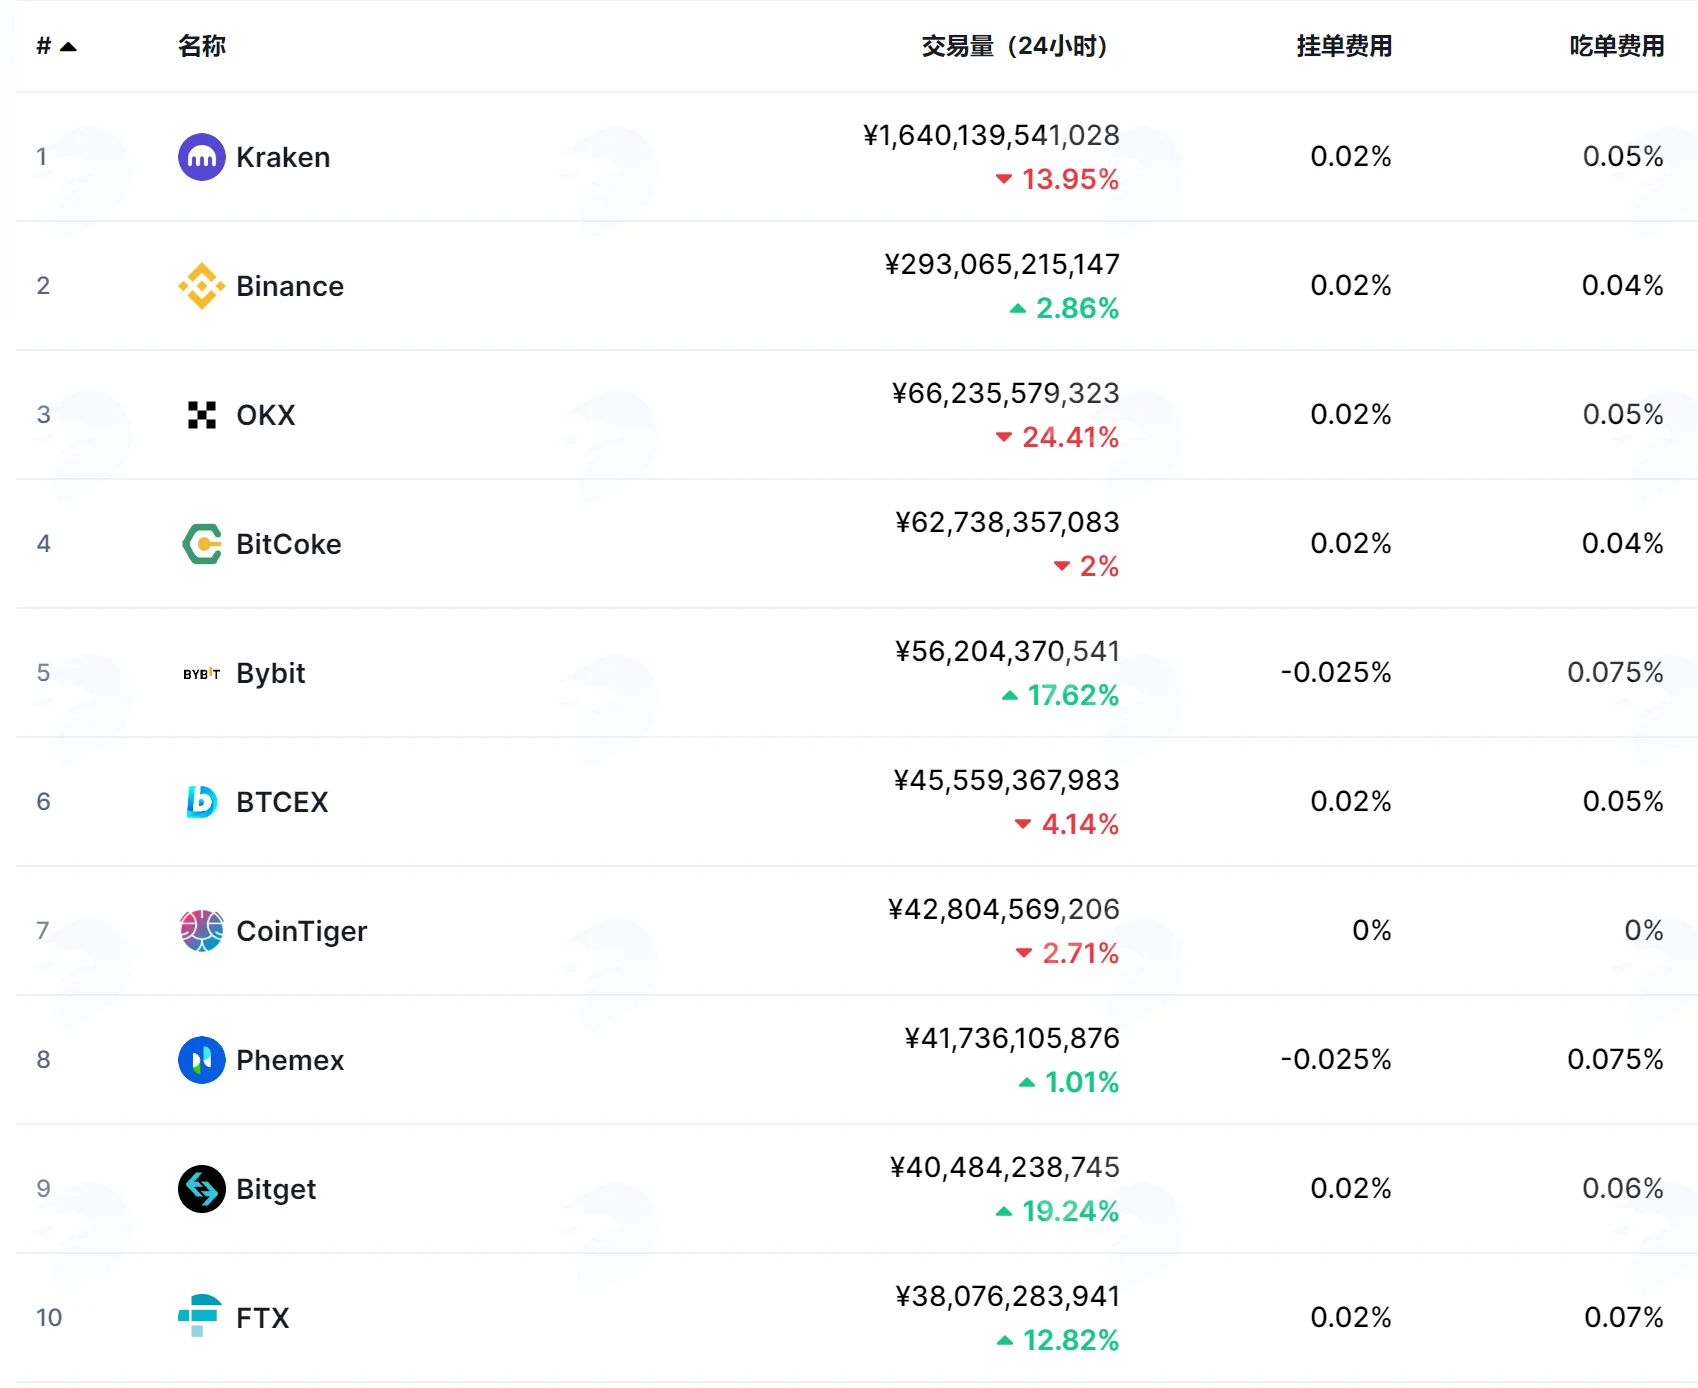This screenshot has height=1388, width=1698.
Task: Open the CoinTiger name link
Action: 302,931
